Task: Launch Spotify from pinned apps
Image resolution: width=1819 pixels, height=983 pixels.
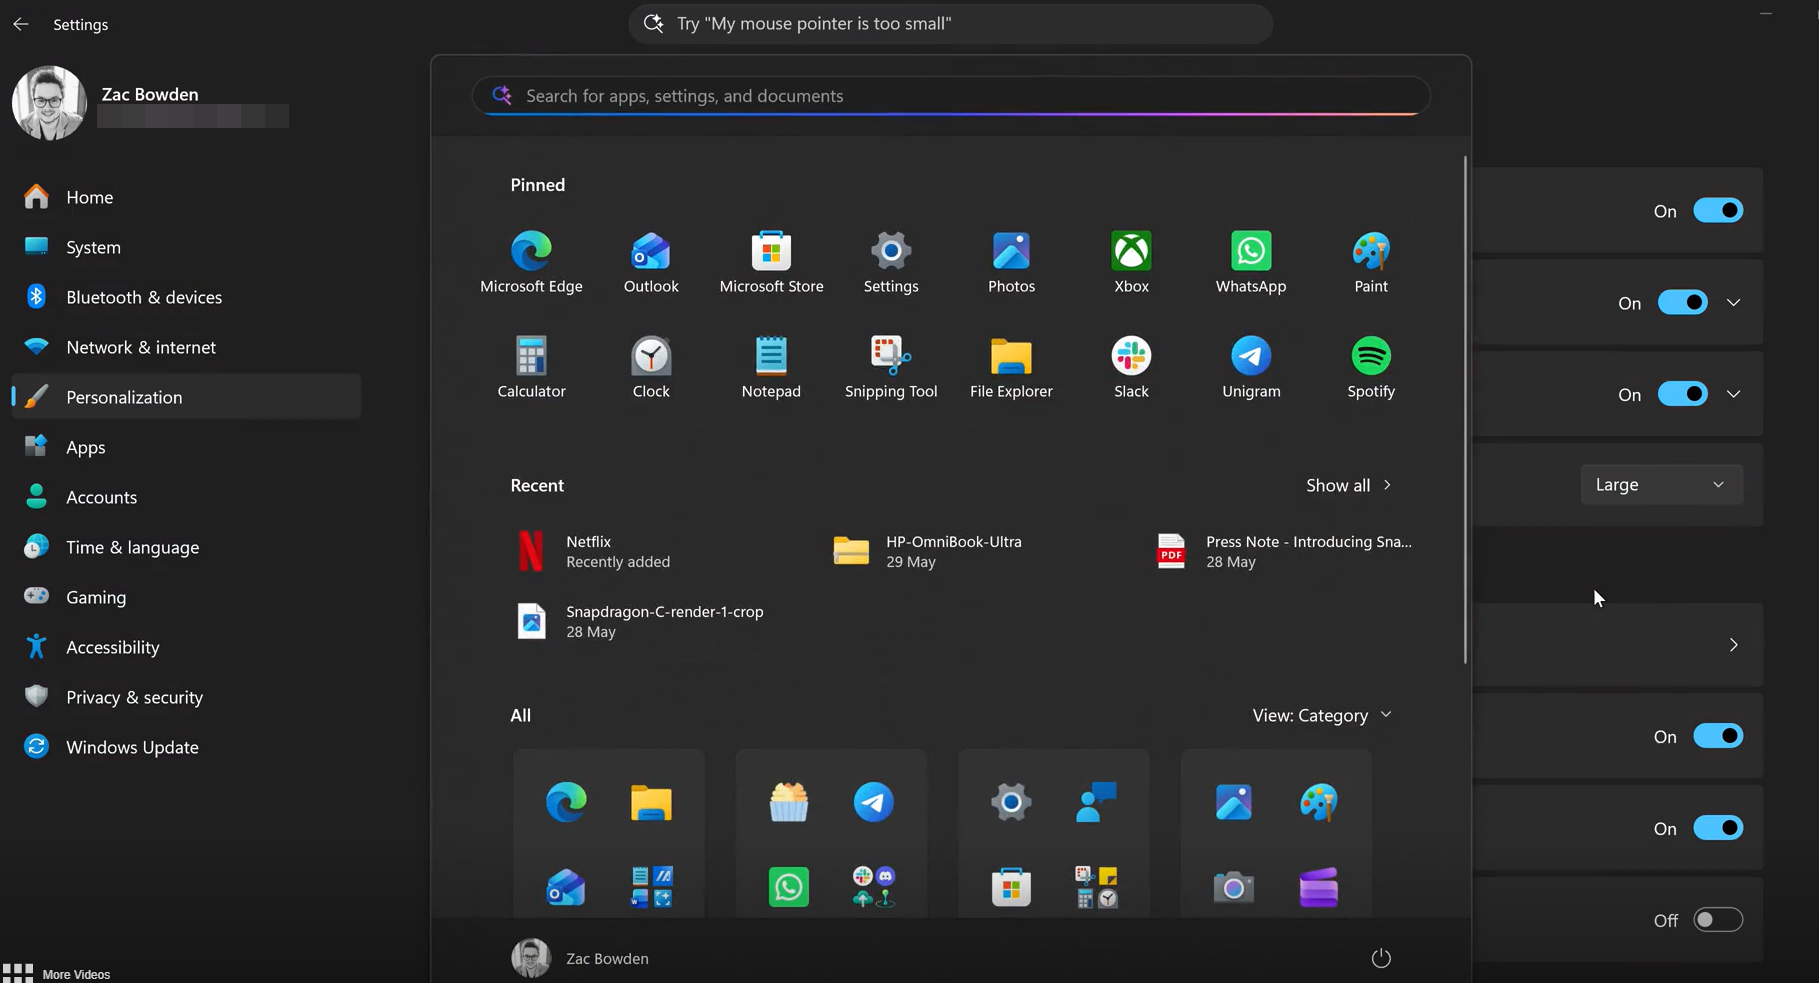Action: click(1371, 368)
